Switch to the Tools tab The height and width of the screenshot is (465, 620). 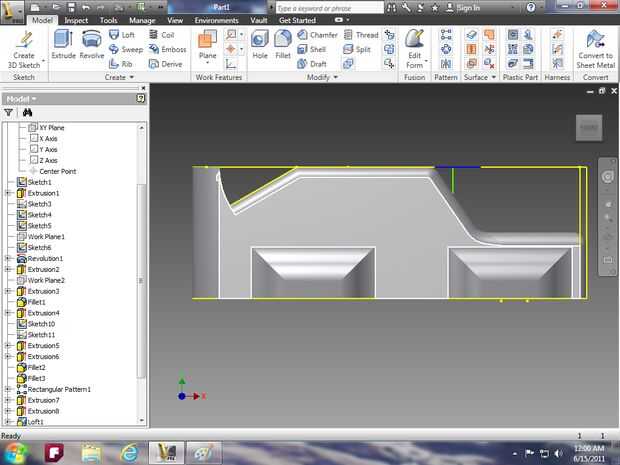pos(108,20)
